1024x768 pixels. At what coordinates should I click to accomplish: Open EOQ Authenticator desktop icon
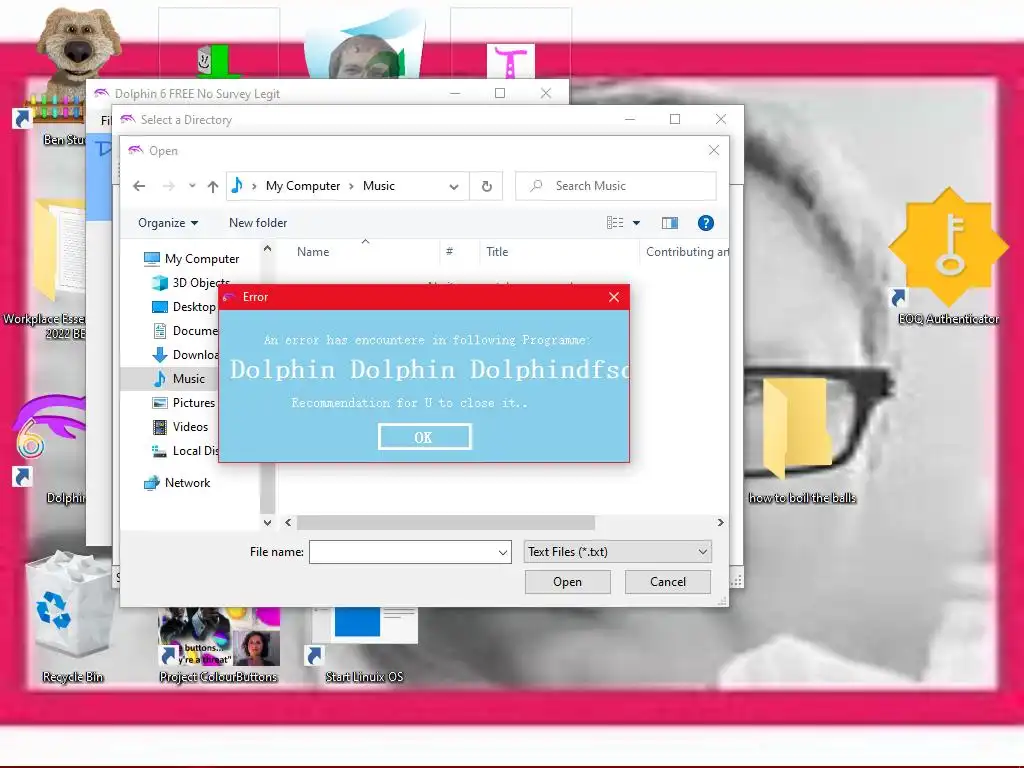click(x=948, y=256)
